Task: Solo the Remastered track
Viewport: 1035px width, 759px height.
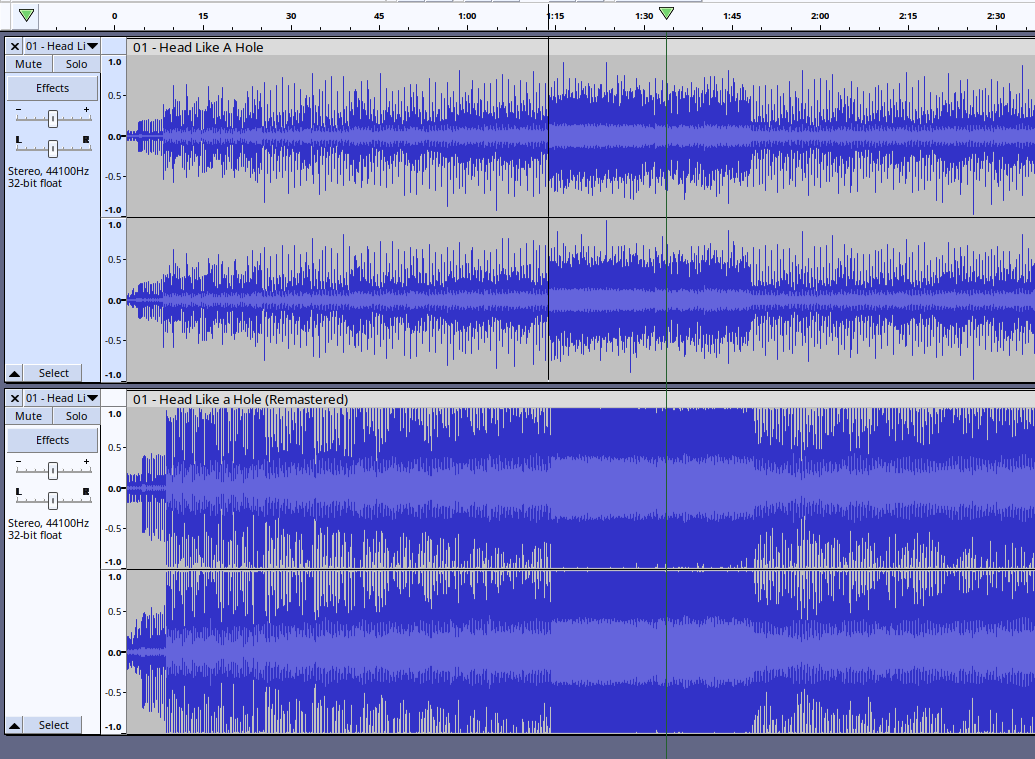Action: 76,416
